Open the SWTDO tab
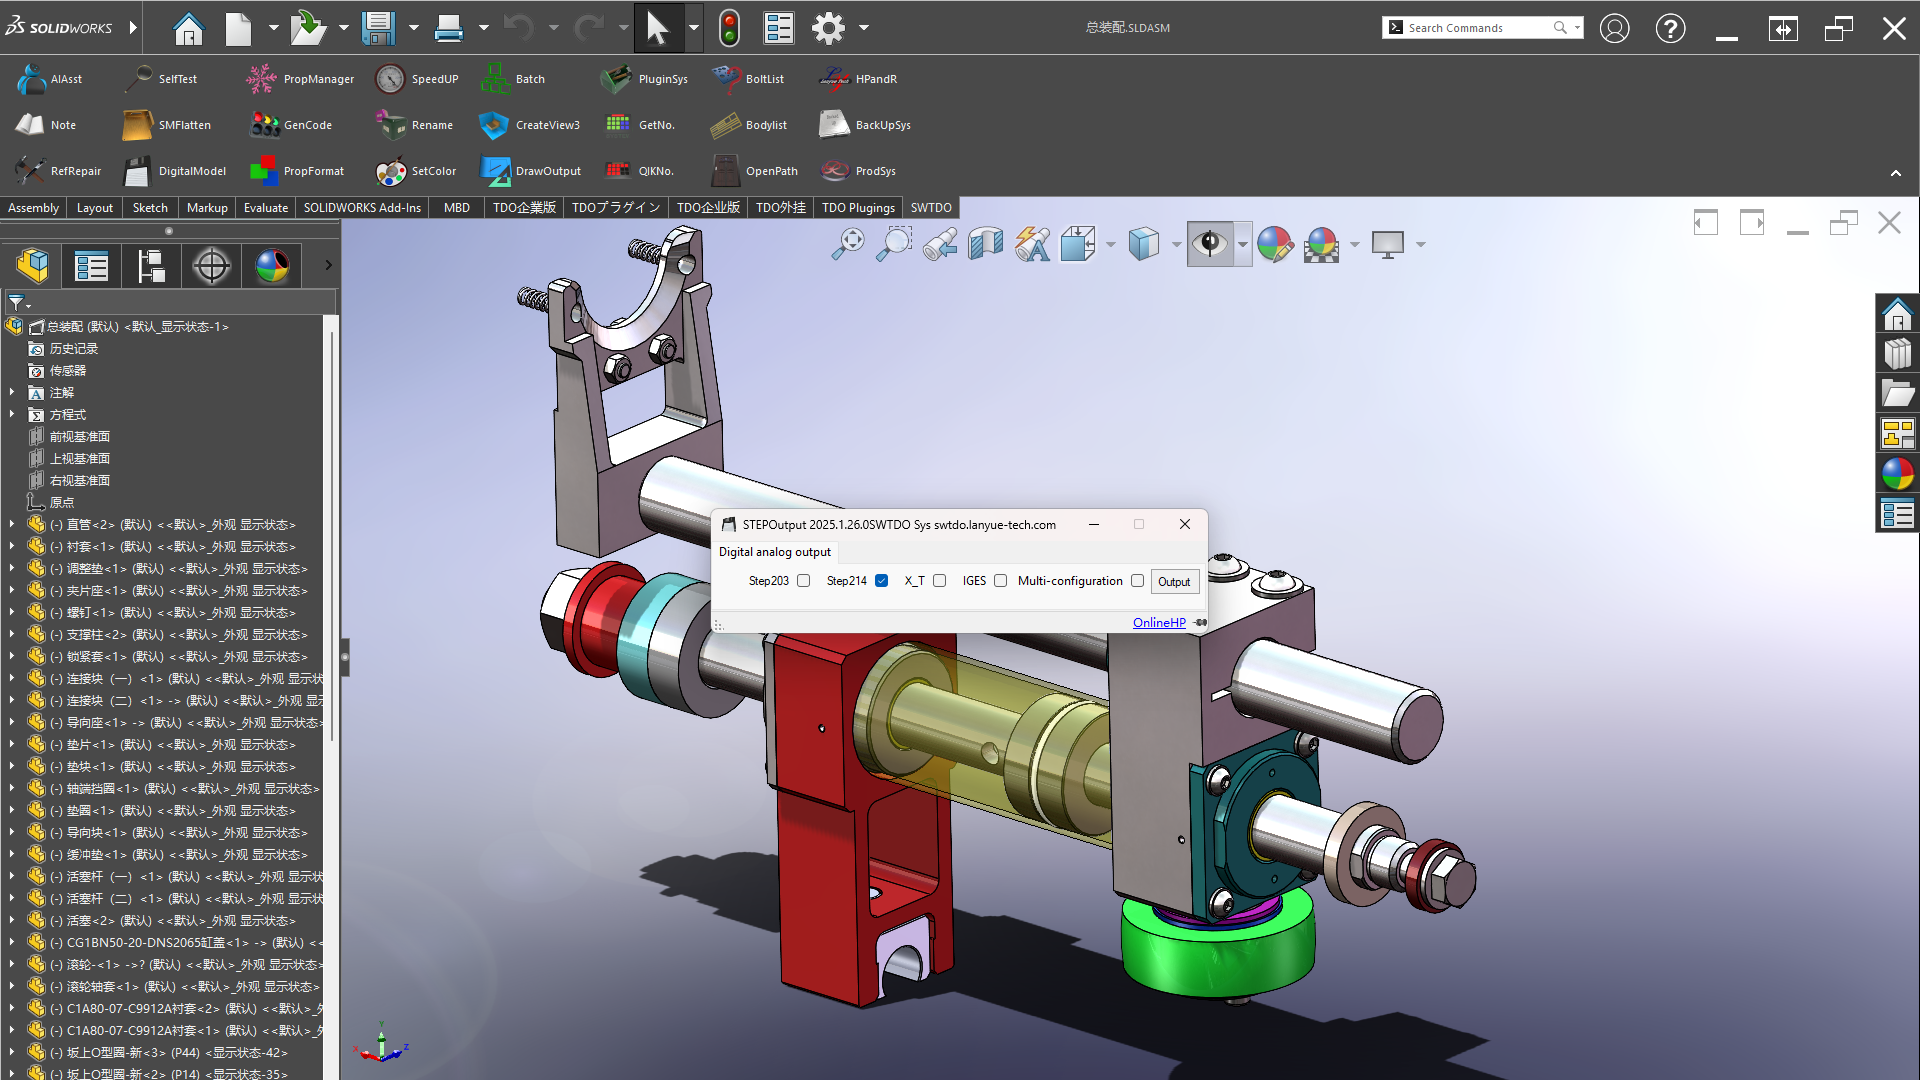Image resolution: width=1920 pixels, height=1080 pixels. click(930, 208)
